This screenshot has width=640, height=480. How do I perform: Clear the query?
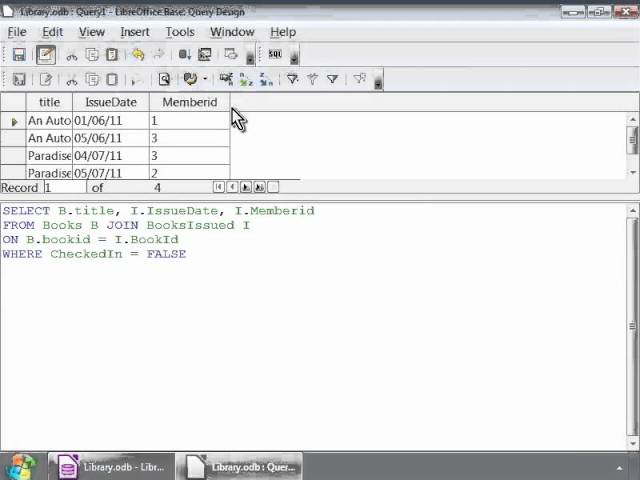pos(204,55)
